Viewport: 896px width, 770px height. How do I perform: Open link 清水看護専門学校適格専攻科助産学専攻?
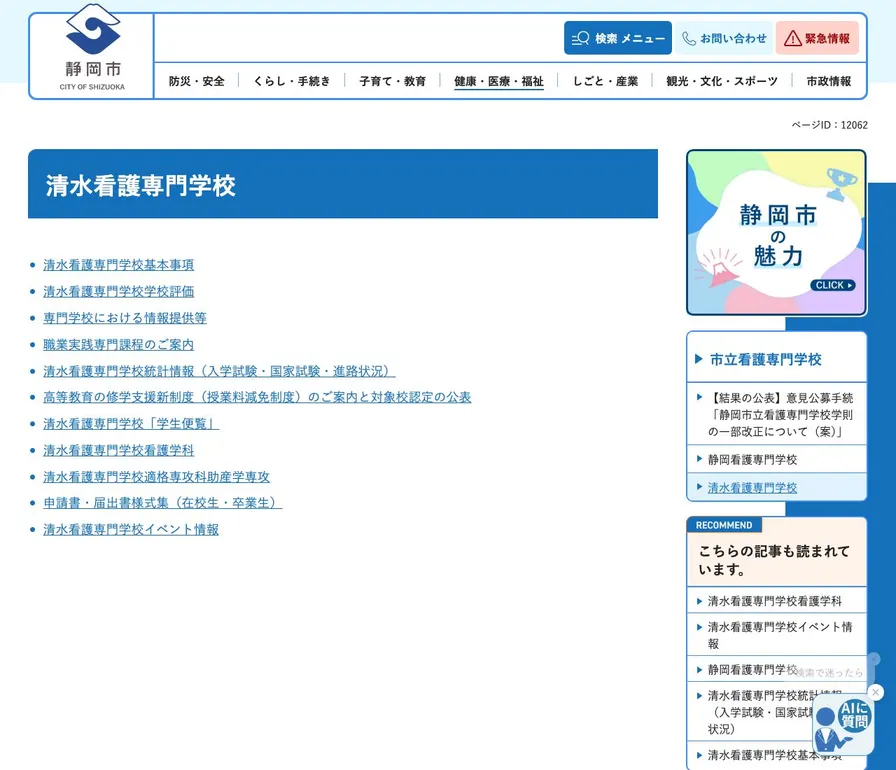tap(157, 476)
